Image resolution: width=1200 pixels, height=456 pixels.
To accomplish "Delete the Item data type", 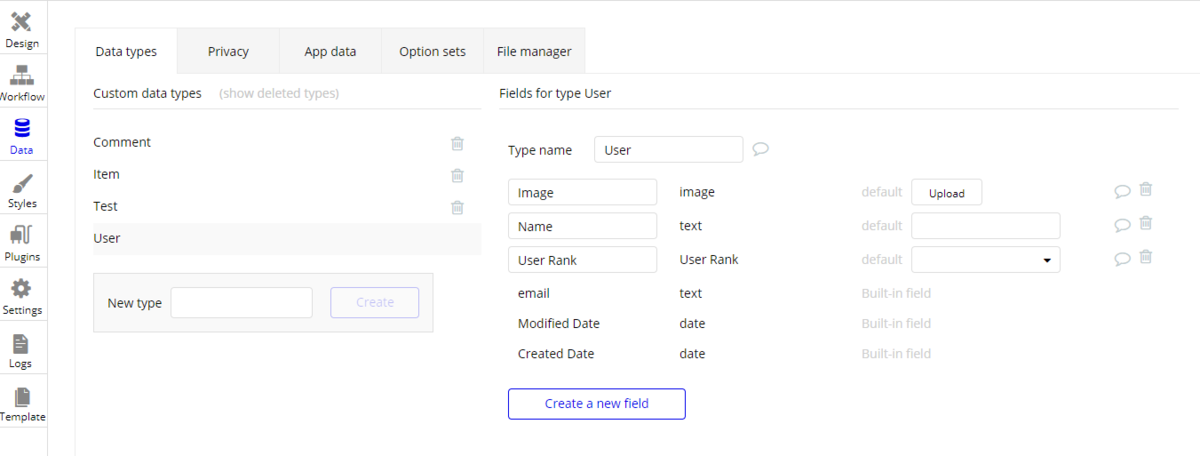I will click(x=457, y=175).
